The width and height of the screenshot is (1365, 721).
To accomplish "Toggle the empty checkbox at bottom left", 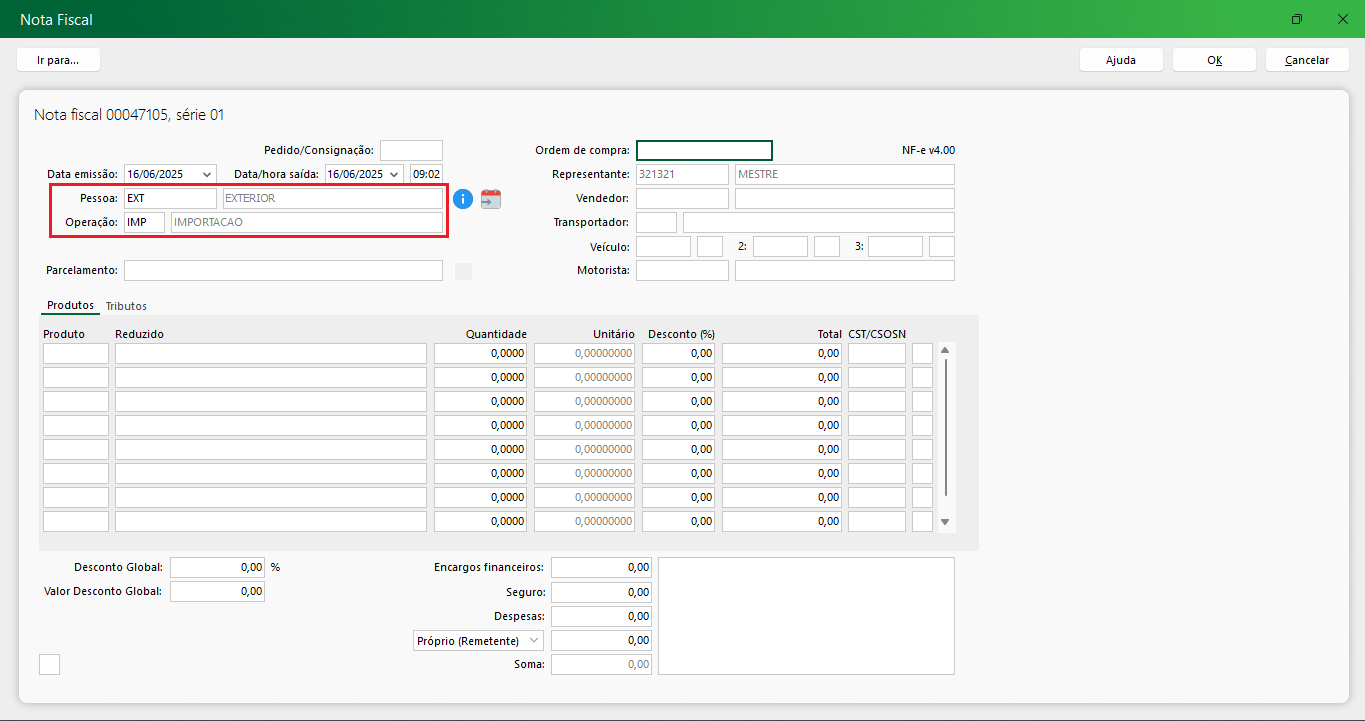I will [x=49, y=664].
